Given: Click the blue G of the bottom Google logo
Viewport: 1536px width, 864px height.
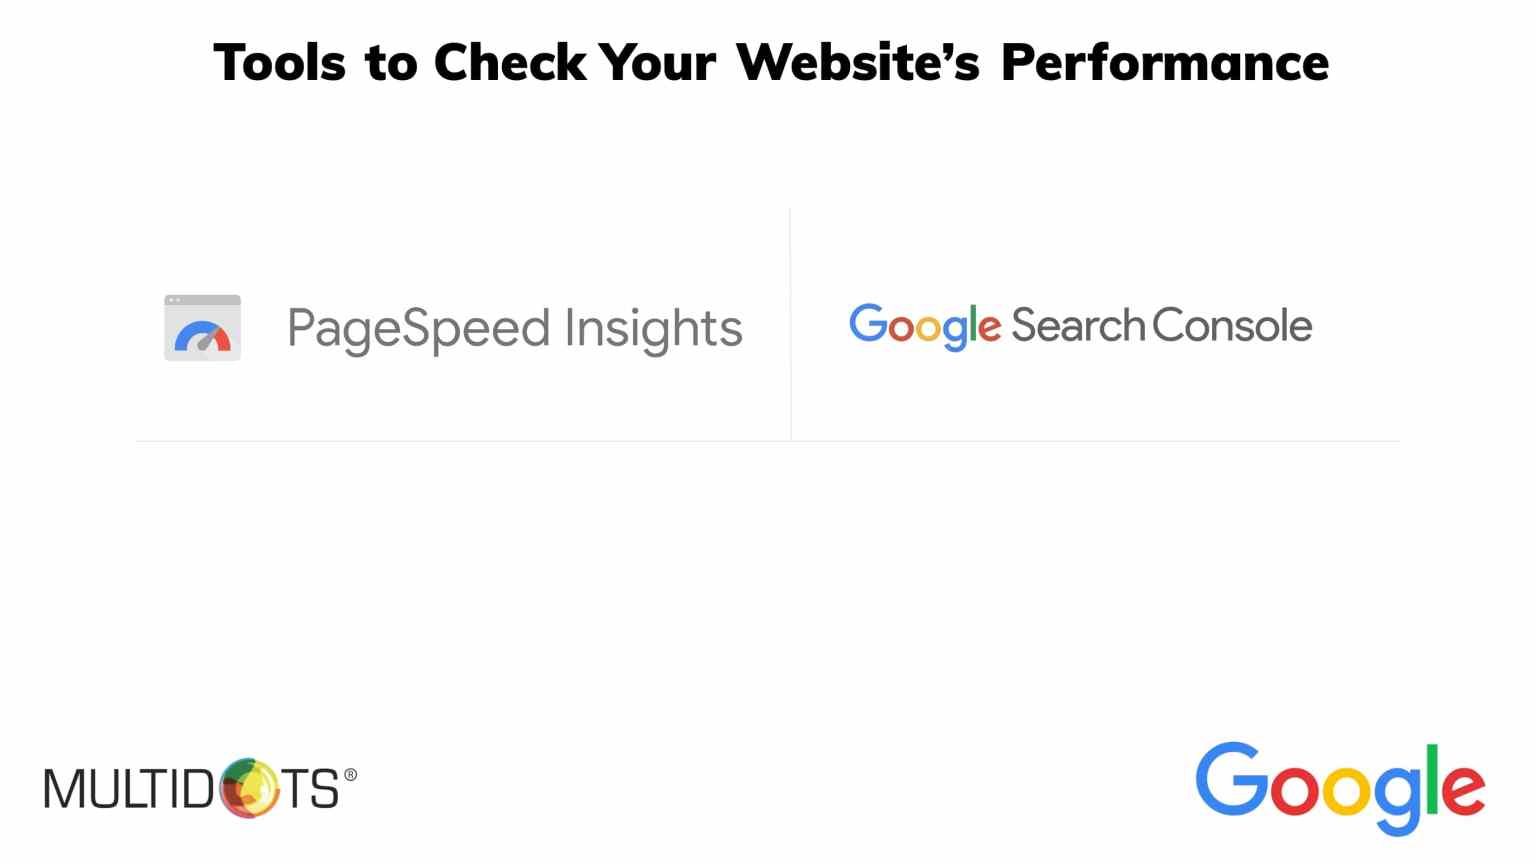Looking at the screenshot, I should (x=1231, y=779).
